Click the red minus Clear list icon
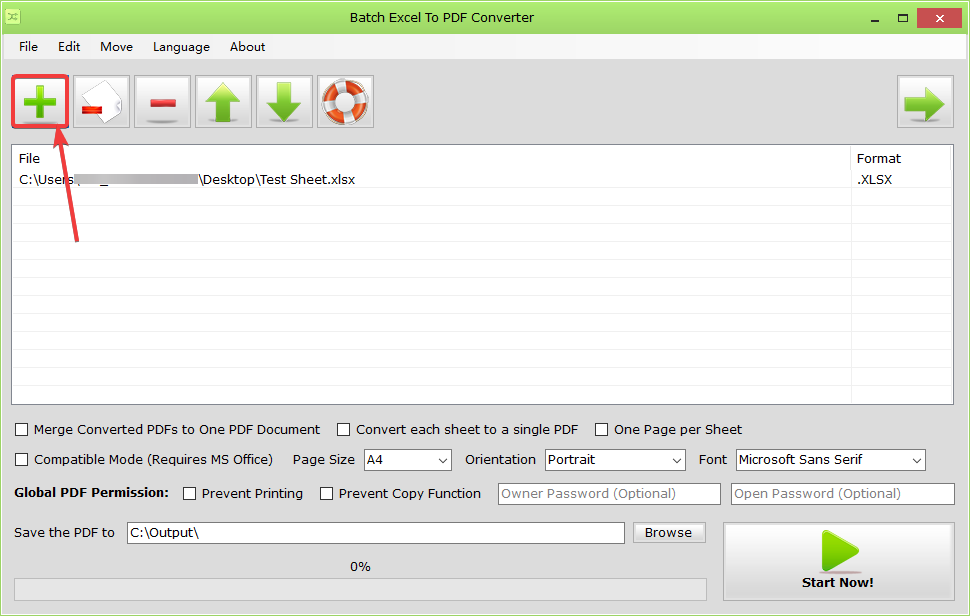970x616 pixels. pyautogui.click(x=162, y=101)
